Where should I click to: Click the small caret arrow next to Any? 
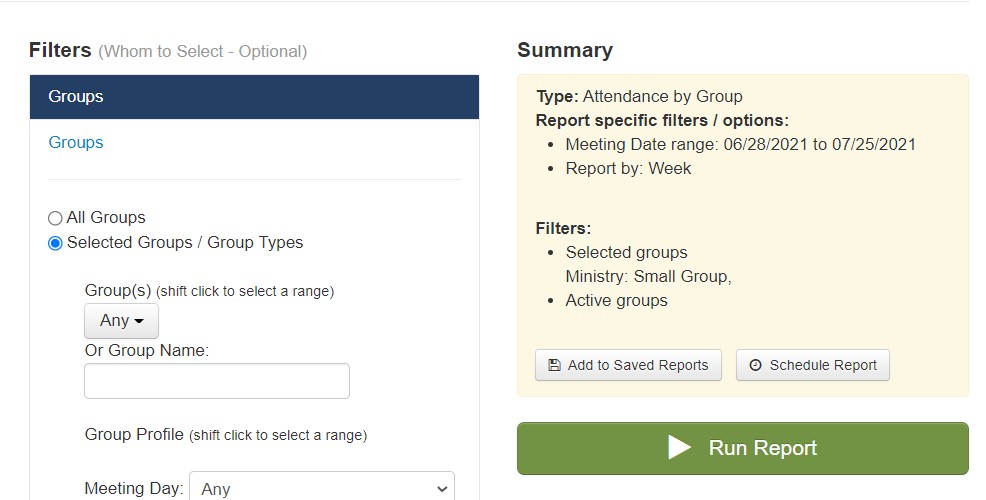[x=139, y=321]
